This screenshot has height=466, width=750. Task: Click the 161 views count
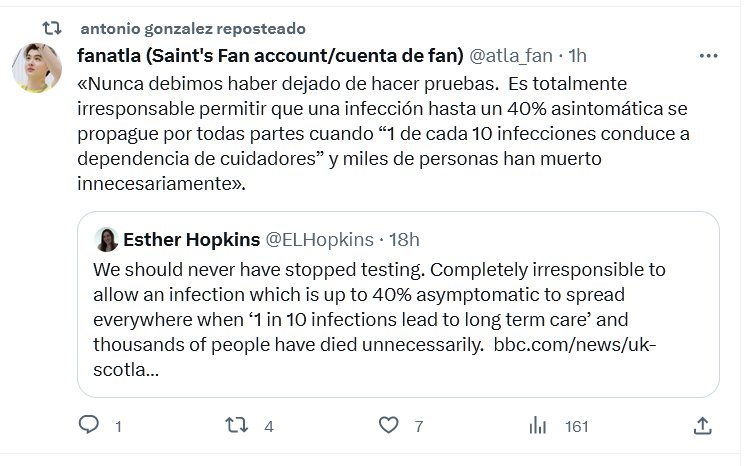577,426
